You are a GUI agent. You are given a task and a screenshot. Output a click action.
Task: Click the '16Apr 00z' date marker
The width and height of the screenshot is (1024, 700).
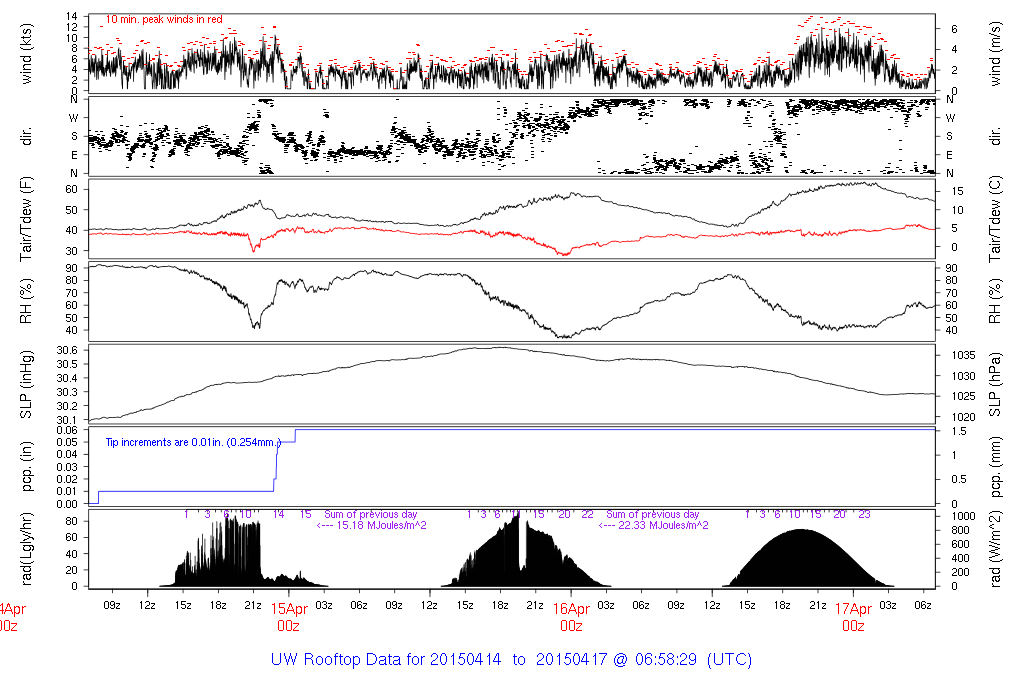click(571, 617)
